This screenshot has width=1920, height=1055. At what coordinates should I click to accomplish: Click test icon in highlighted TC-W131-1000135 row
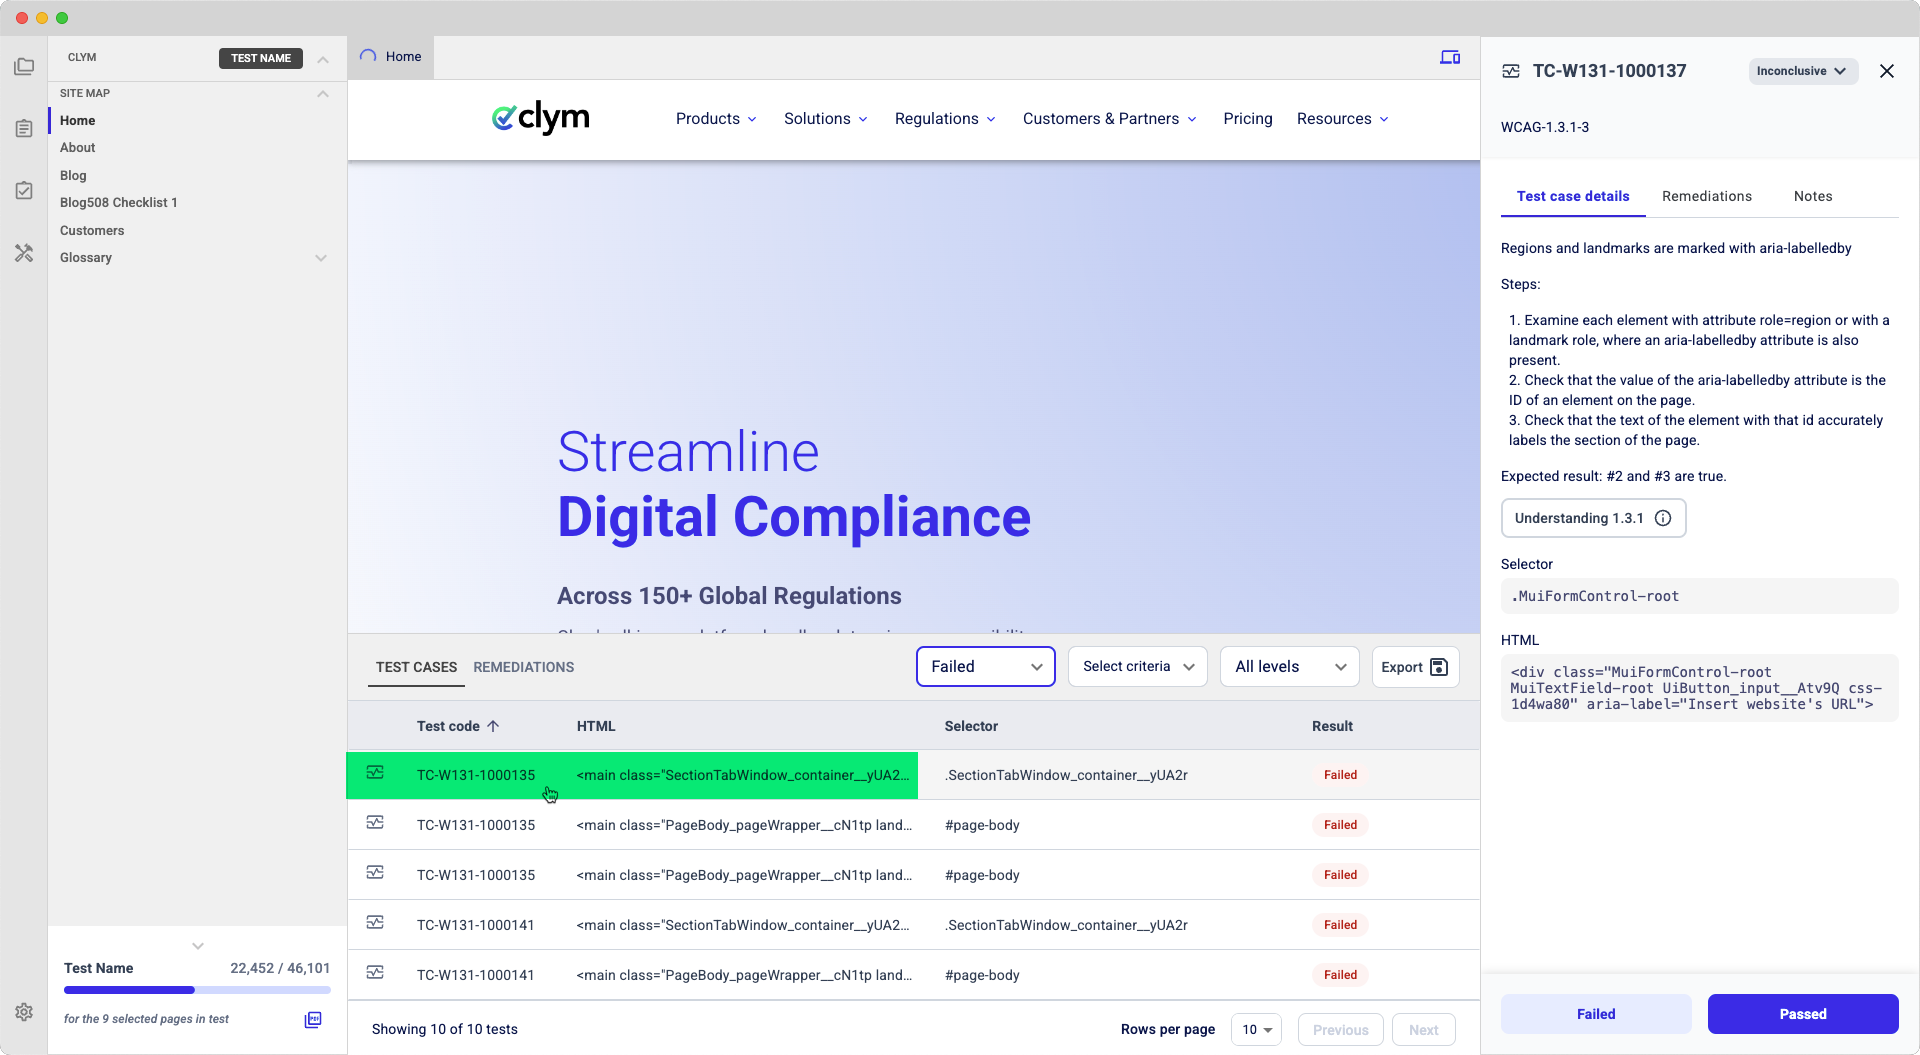(375, 772)
